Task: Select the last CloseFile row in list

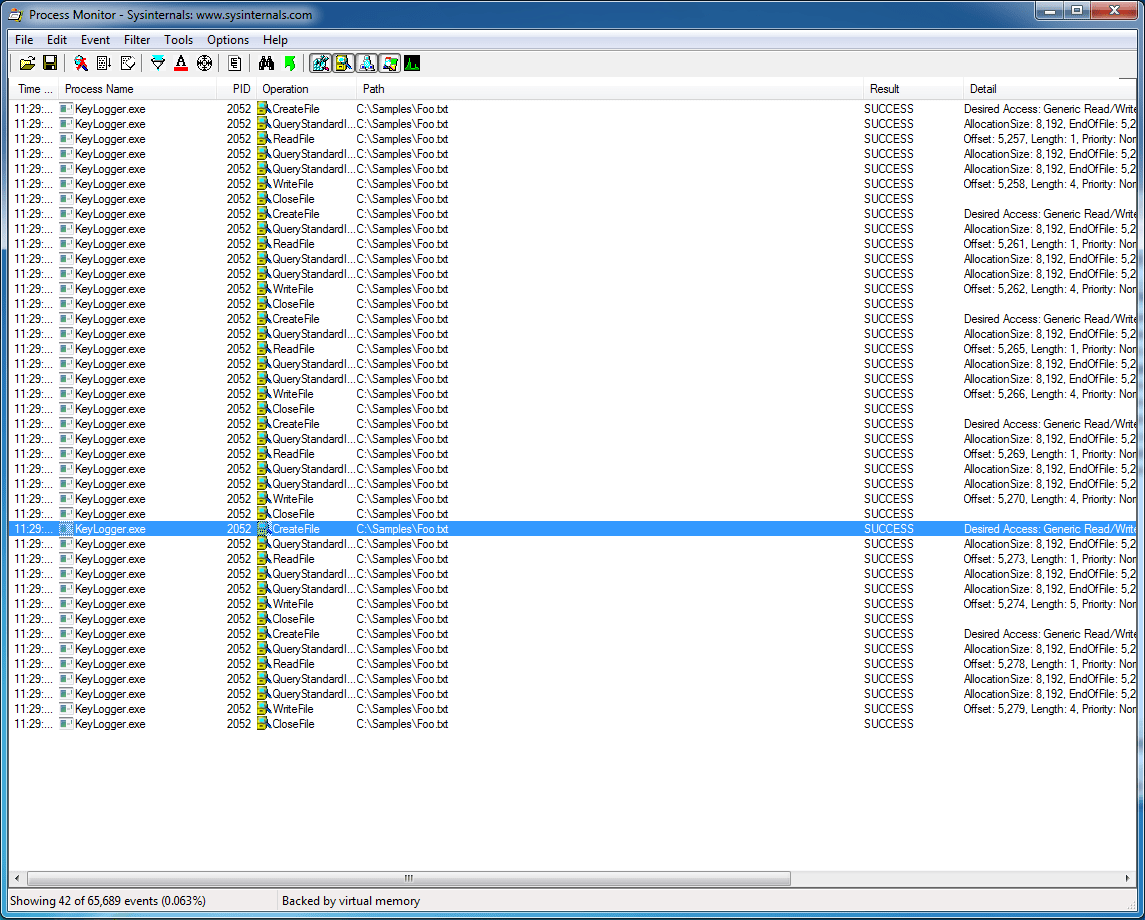Action: pyautogui.click(x=572, y=724)
